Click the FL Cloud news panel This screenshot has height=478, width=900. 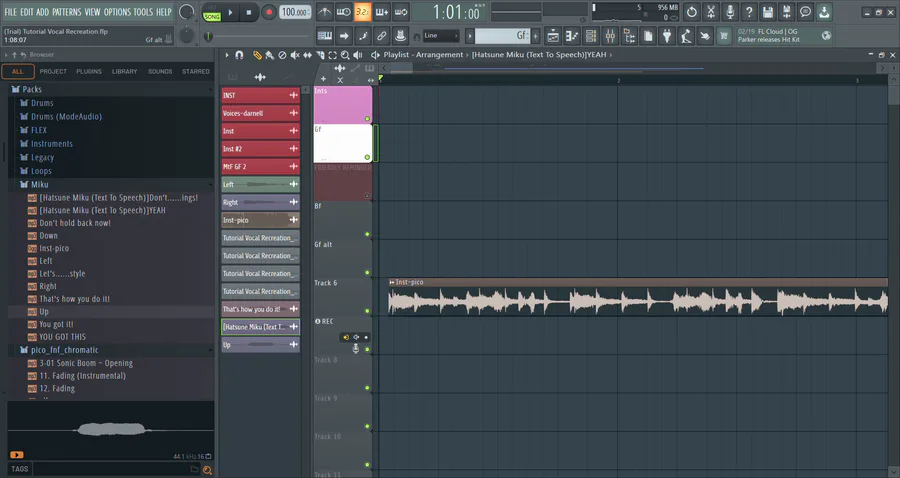[x=784, y=36]
